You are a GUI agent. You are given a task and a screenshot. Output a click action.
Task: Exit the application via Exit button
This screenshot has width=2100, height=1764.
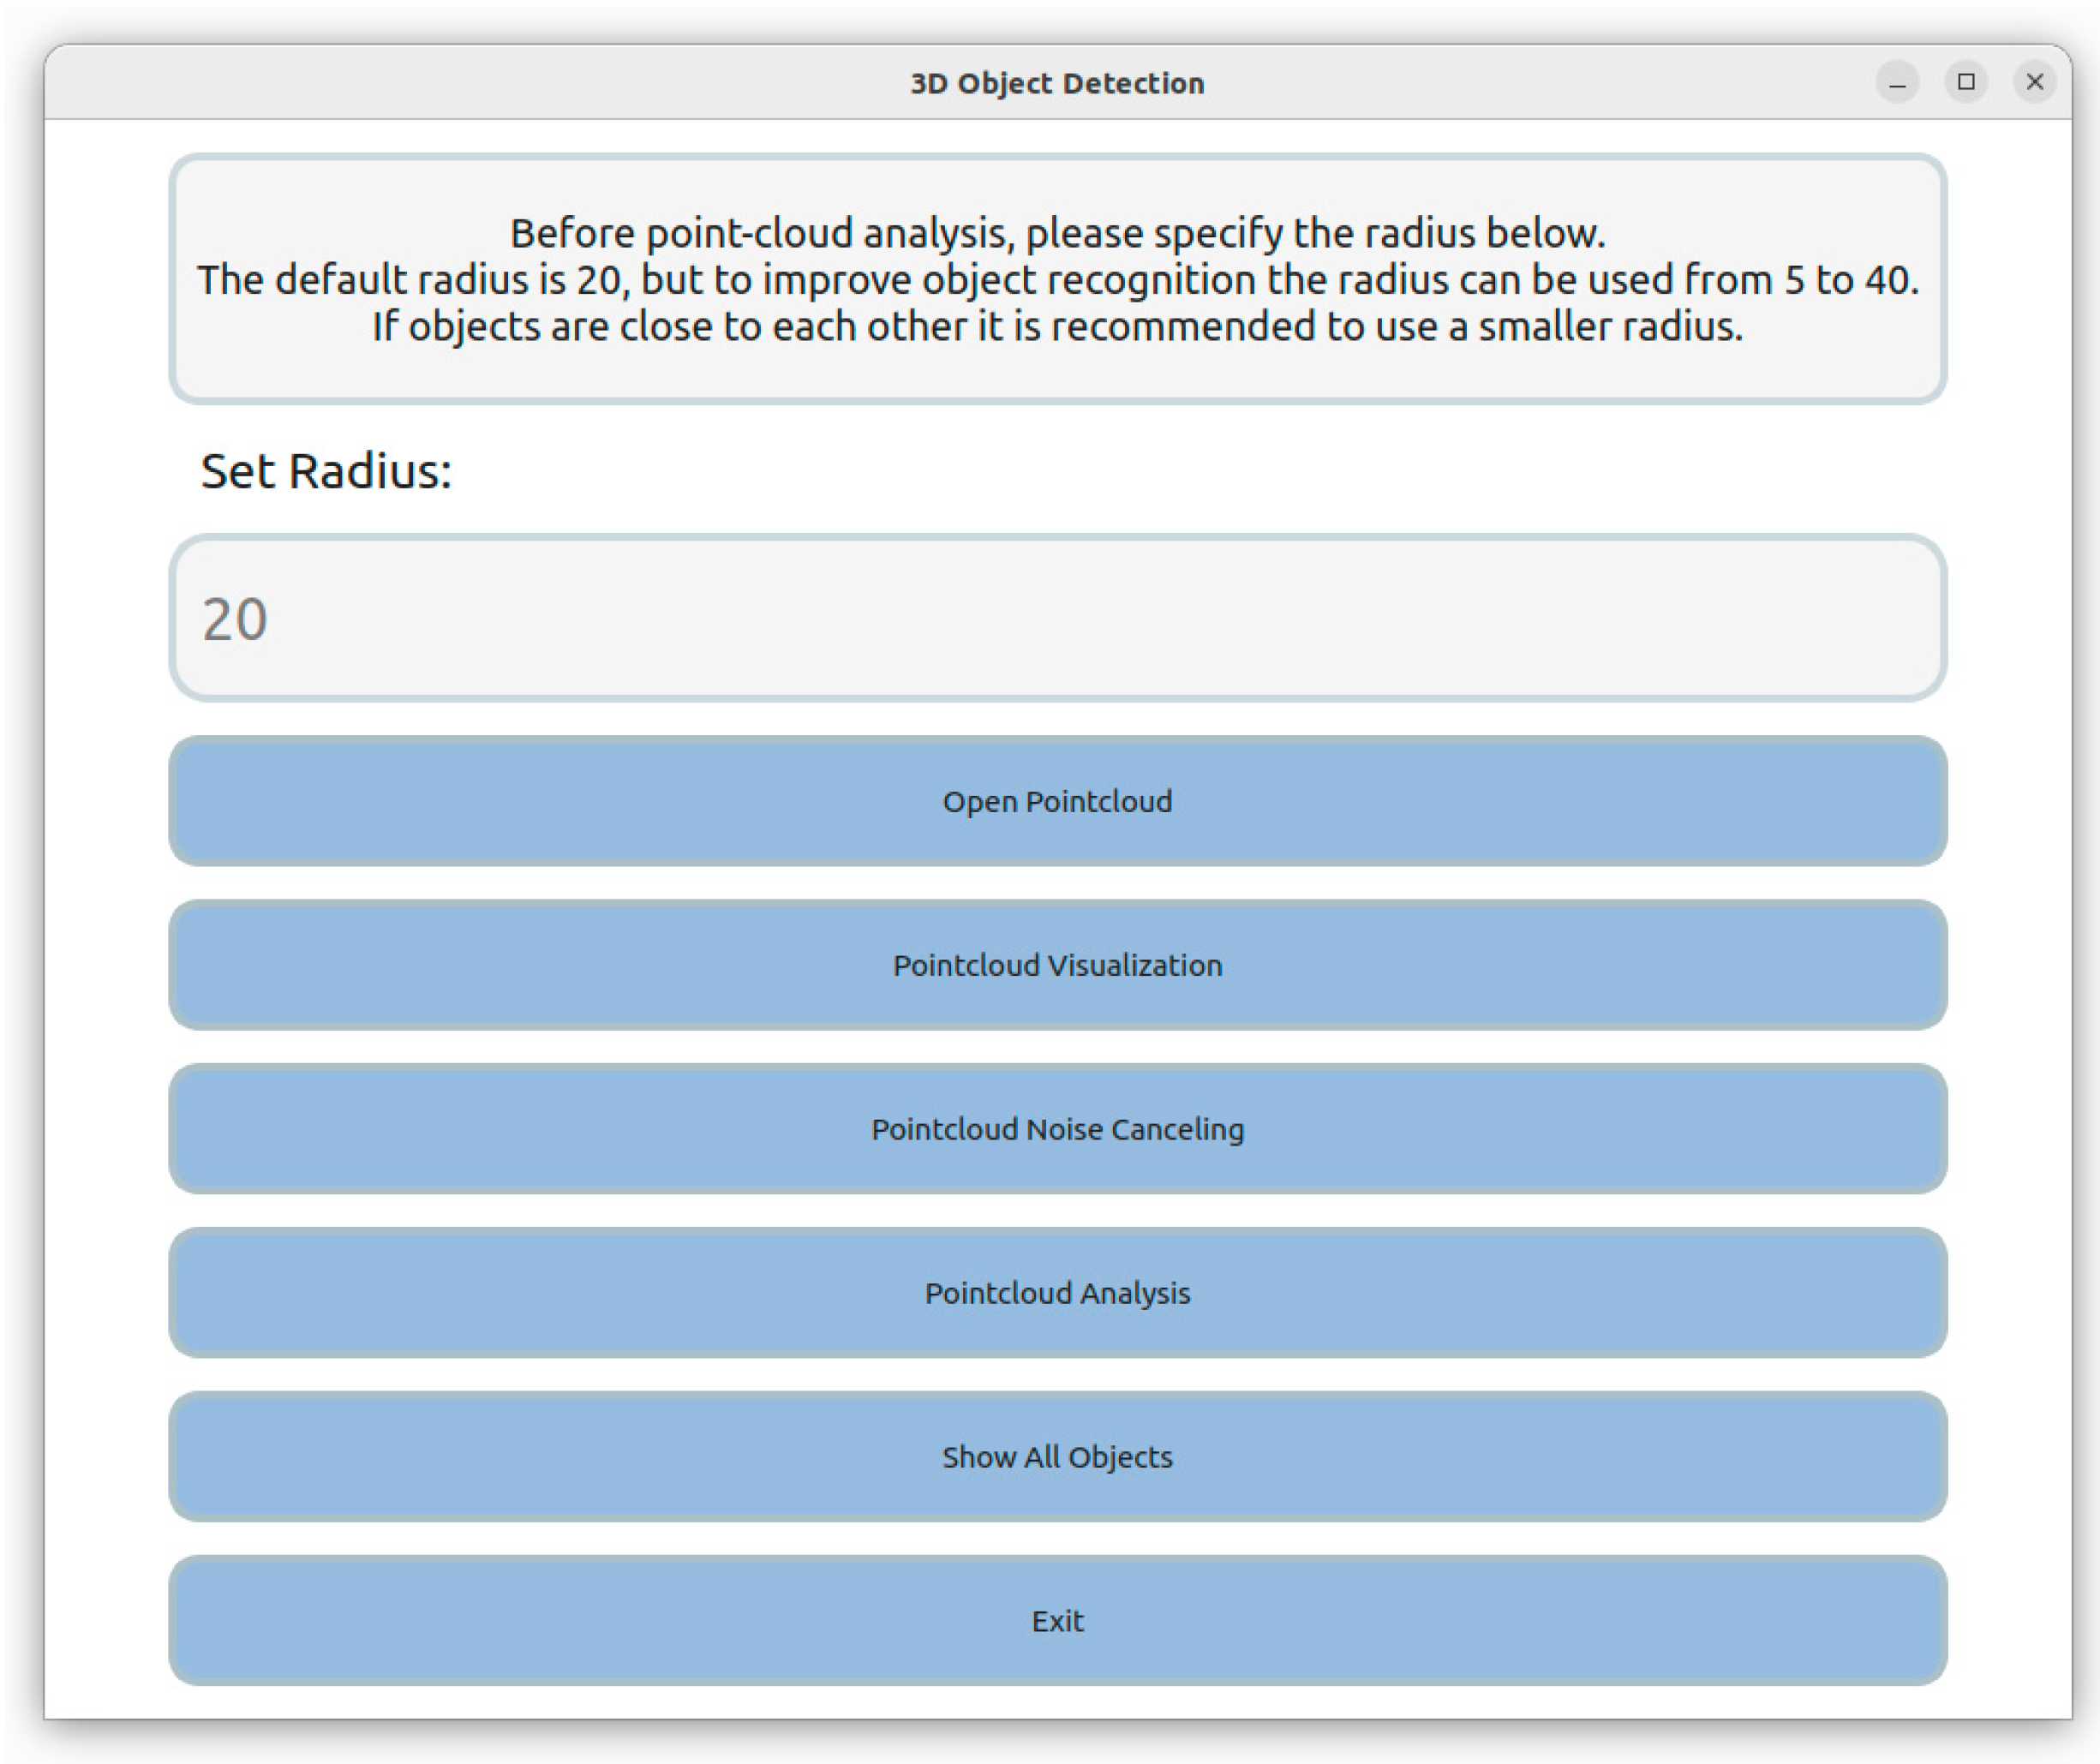tap(1057, 1621)
